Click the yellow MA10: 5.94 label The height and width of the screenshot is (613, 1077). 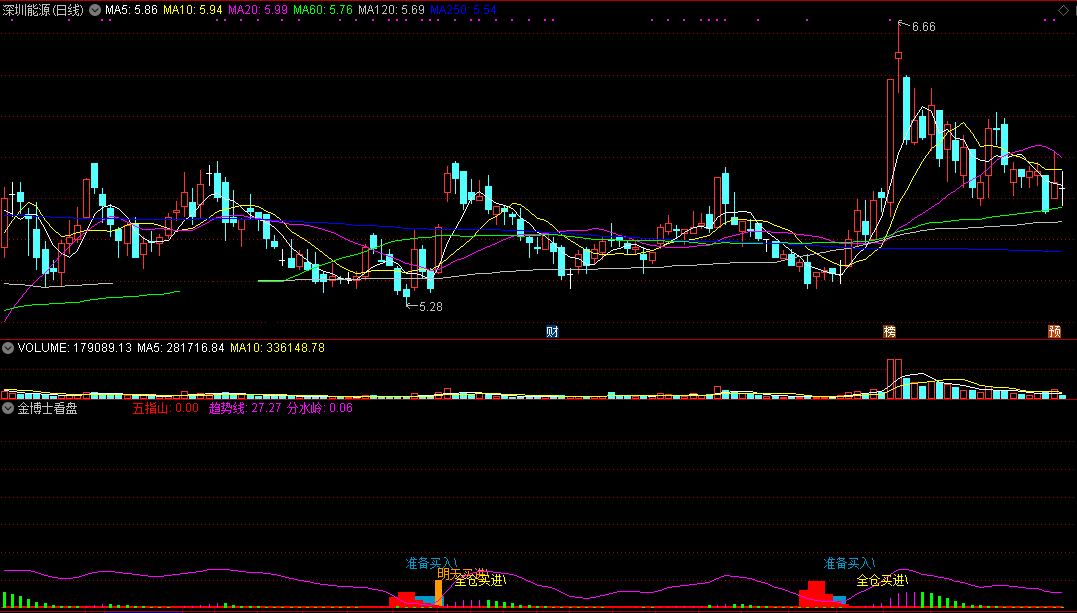tap(193, 10)
